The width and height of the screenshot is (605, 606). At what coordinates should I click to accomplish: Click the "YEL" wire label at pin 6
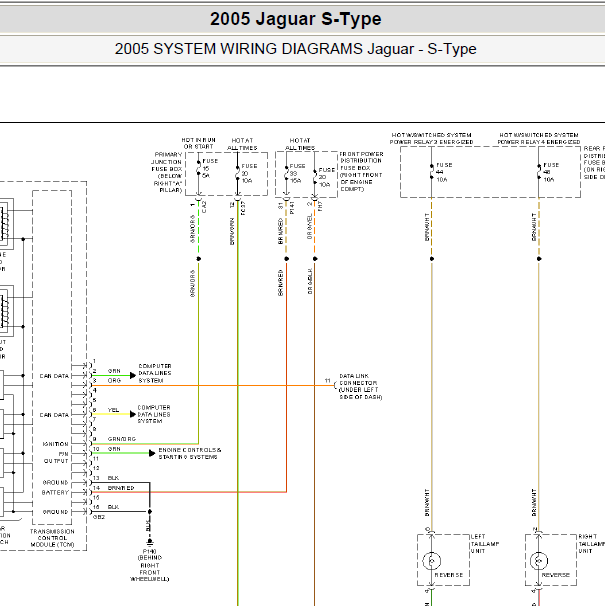point(113,410)
